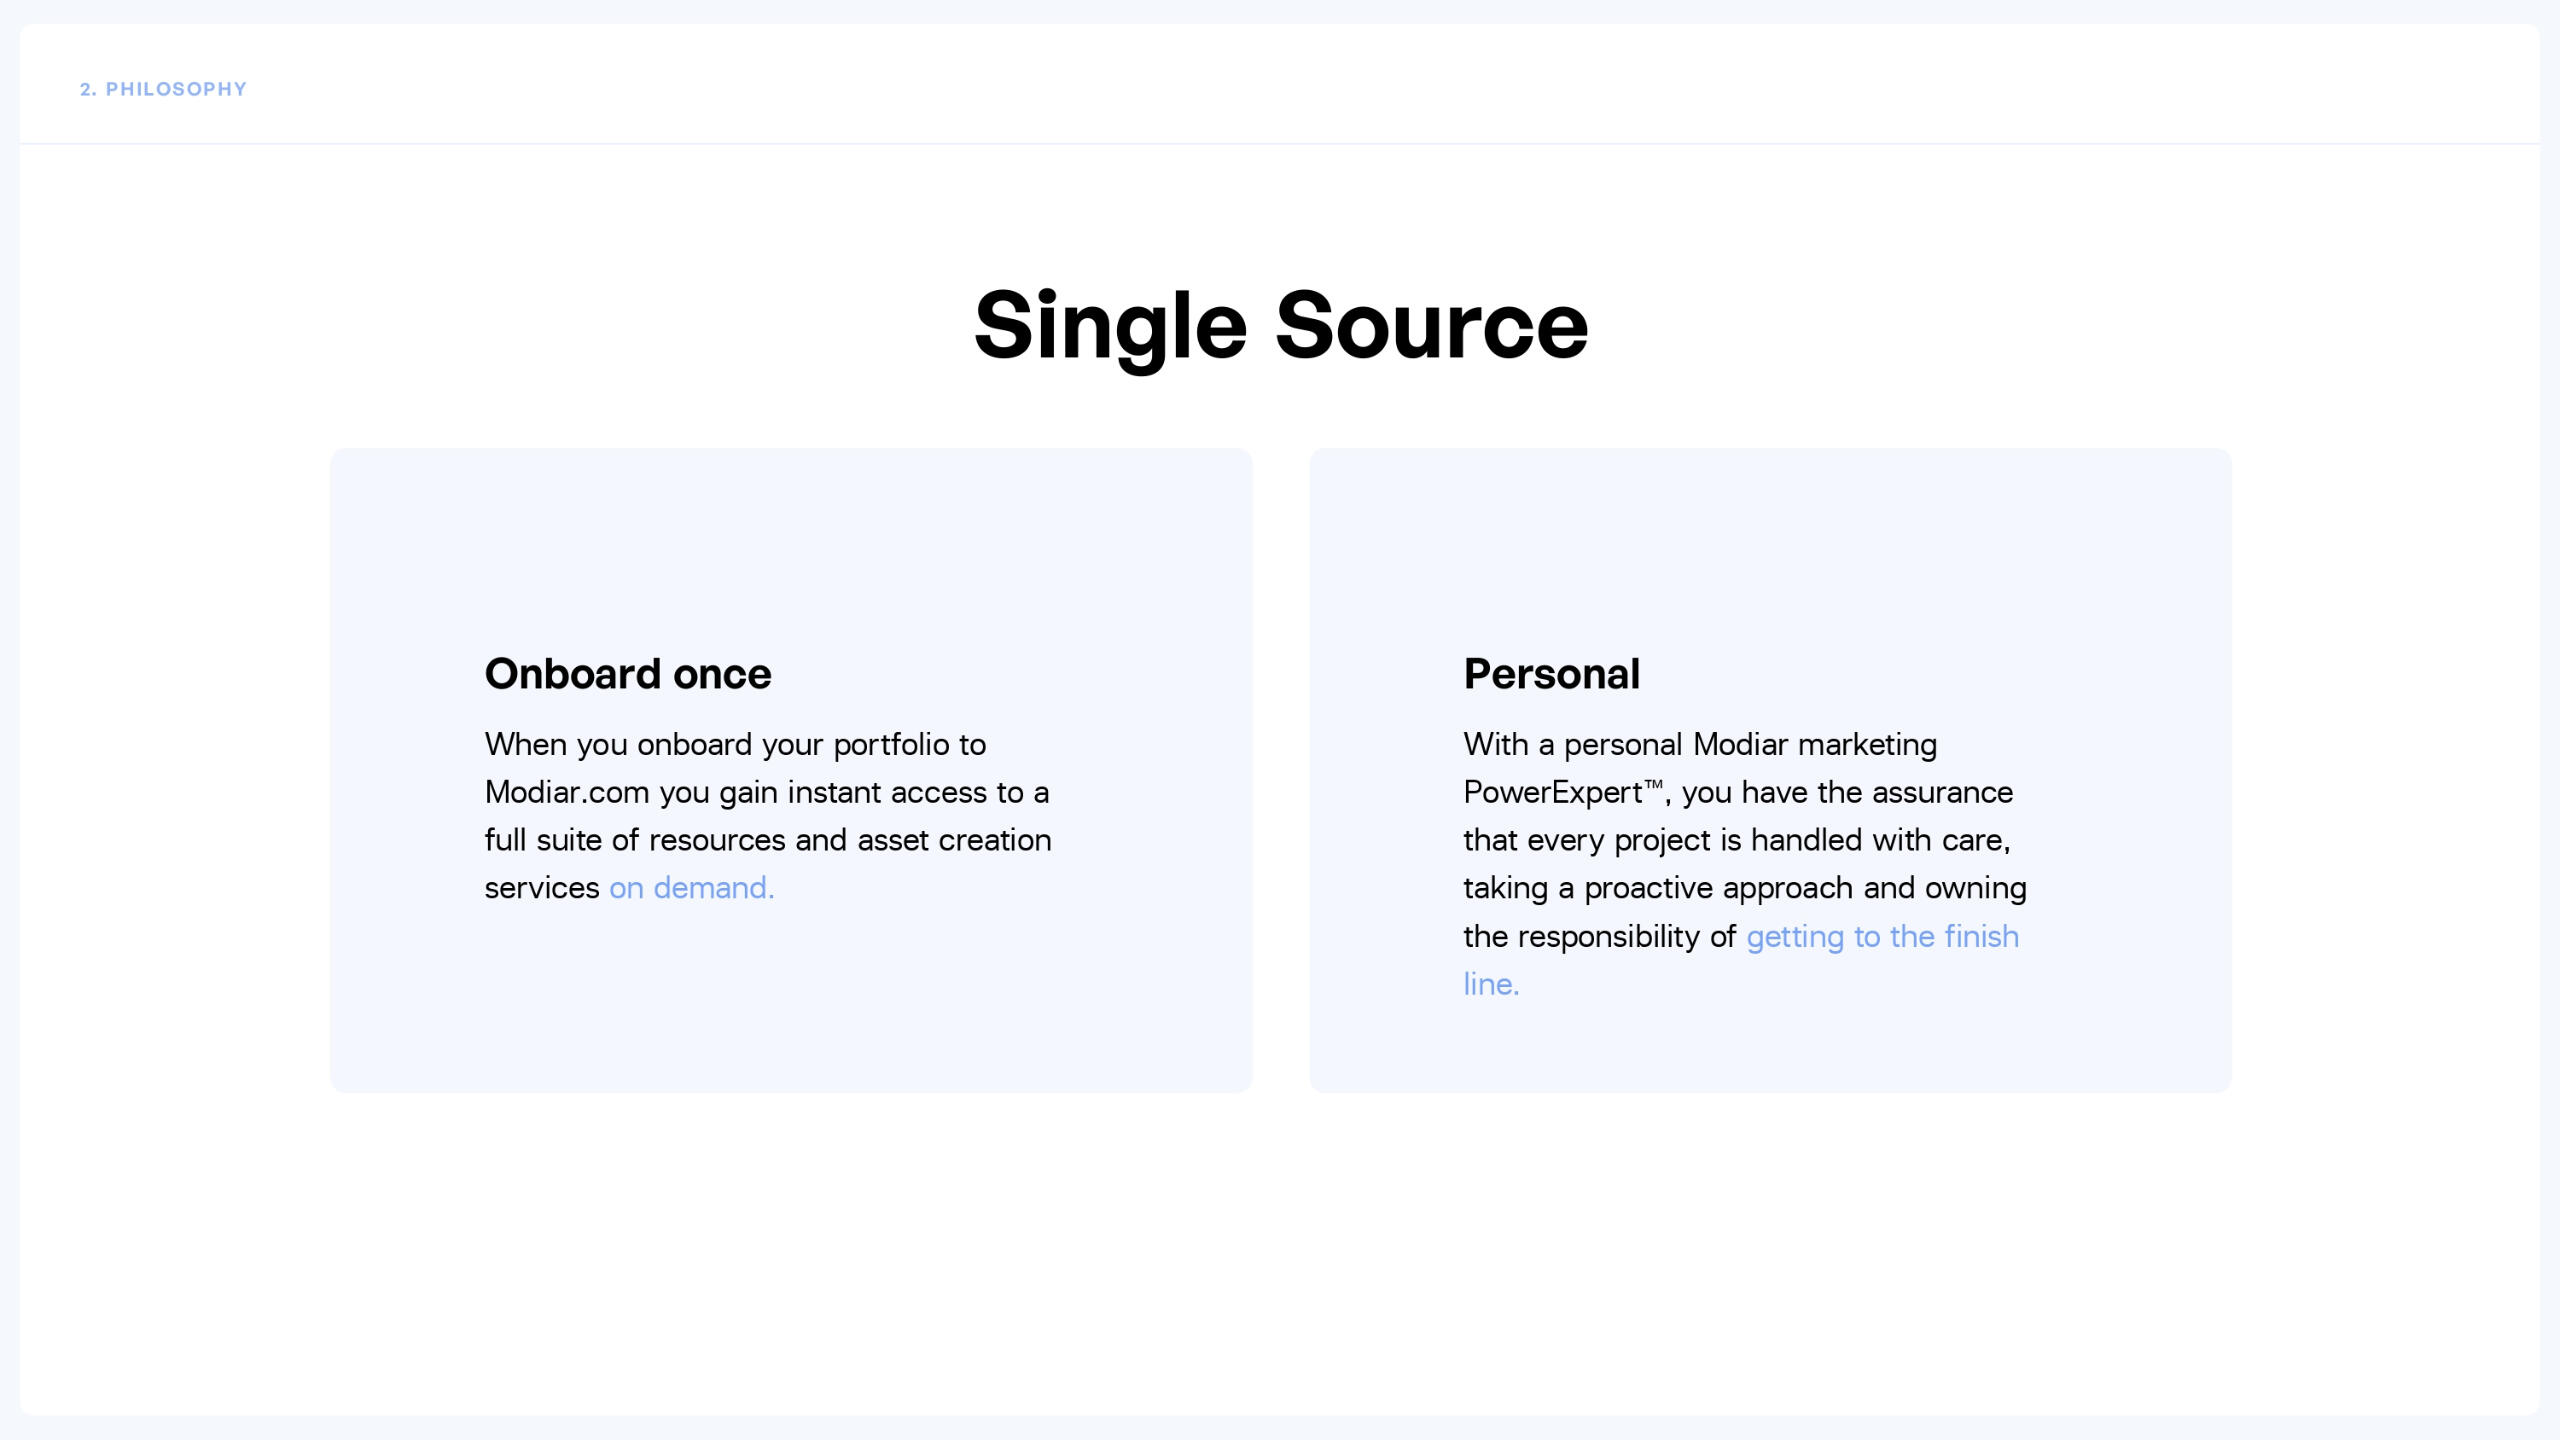This screenshot has width=2560, height=1440.
Task: Click the "PowerExpert" word in the Personal card
Action: [1552, 792]
